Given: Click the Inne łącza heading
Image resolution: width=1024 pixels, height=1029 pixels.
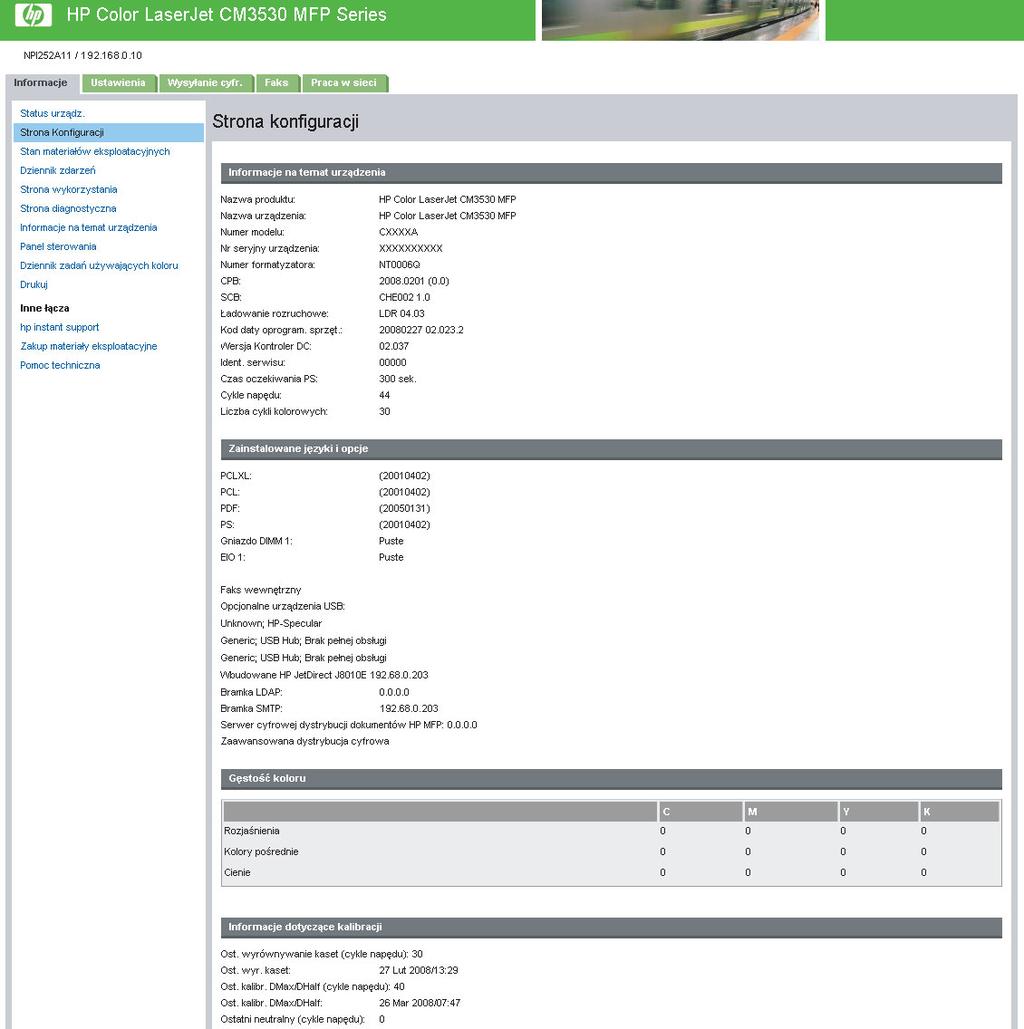Looking at the screenshot, I should click(45, 308).
